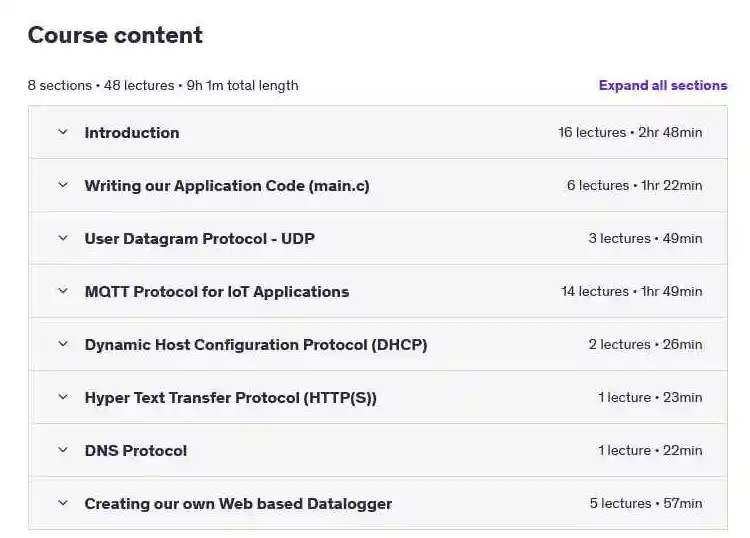This screenshot has height=538, width=750.
Task: Click the 16 lectures • 2hr 48min label
Action: tap(630, 132)
